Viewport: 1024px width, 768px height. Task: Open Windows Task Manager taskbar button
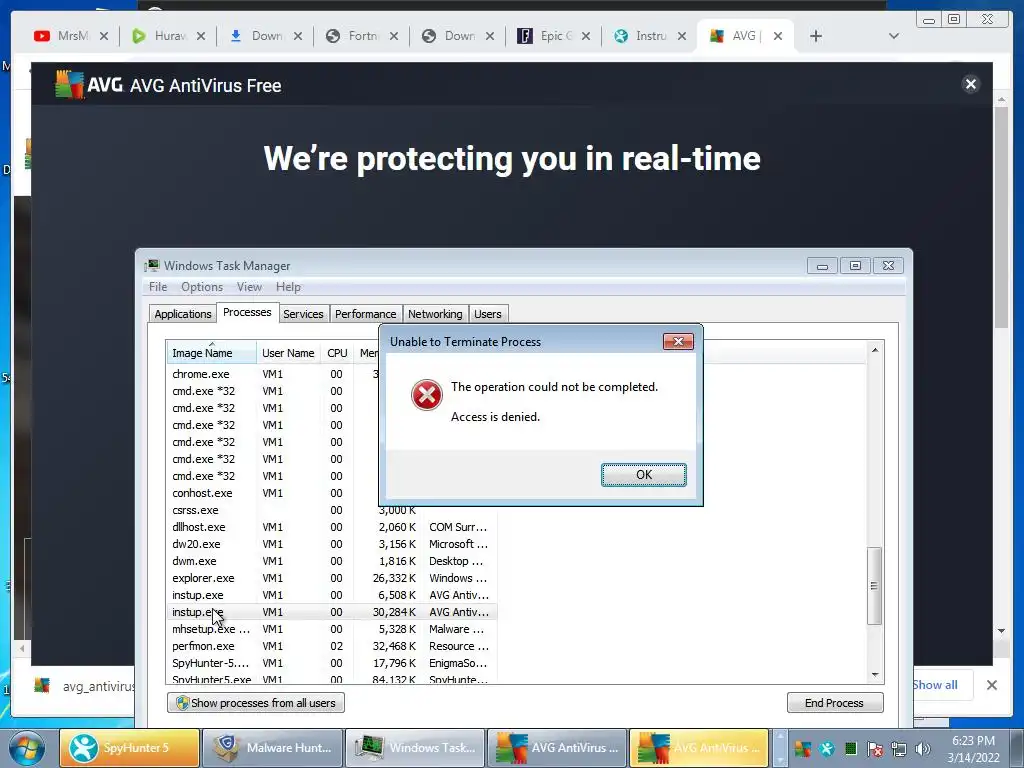click(x=415, y=748)
